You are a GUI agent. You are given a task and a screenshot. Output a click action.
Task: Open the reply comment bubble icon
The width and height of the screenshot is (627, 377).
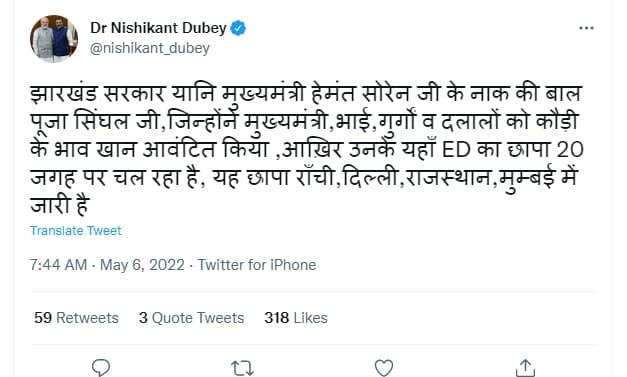point(101,367)
